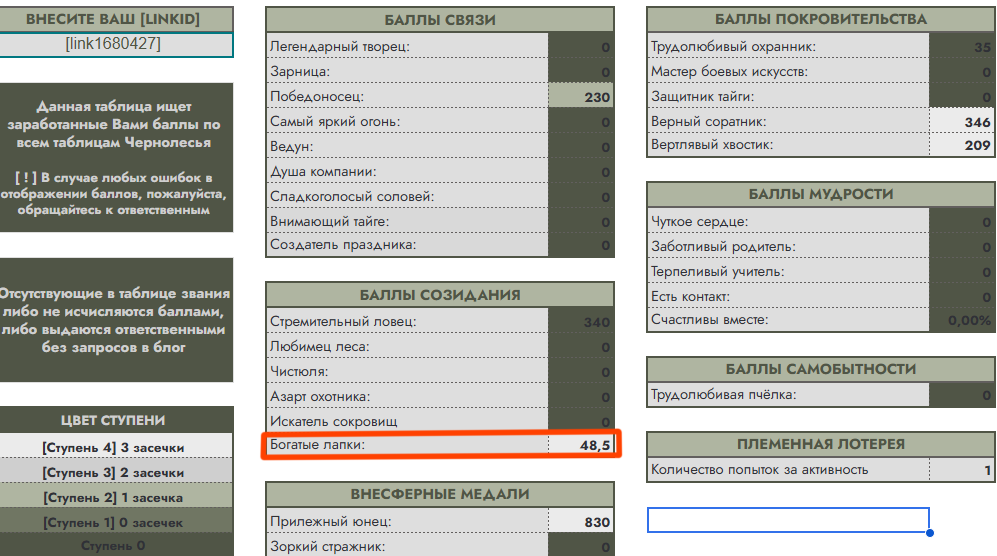Select the Трудолюбивый охранник value 35

pos(961,46)
